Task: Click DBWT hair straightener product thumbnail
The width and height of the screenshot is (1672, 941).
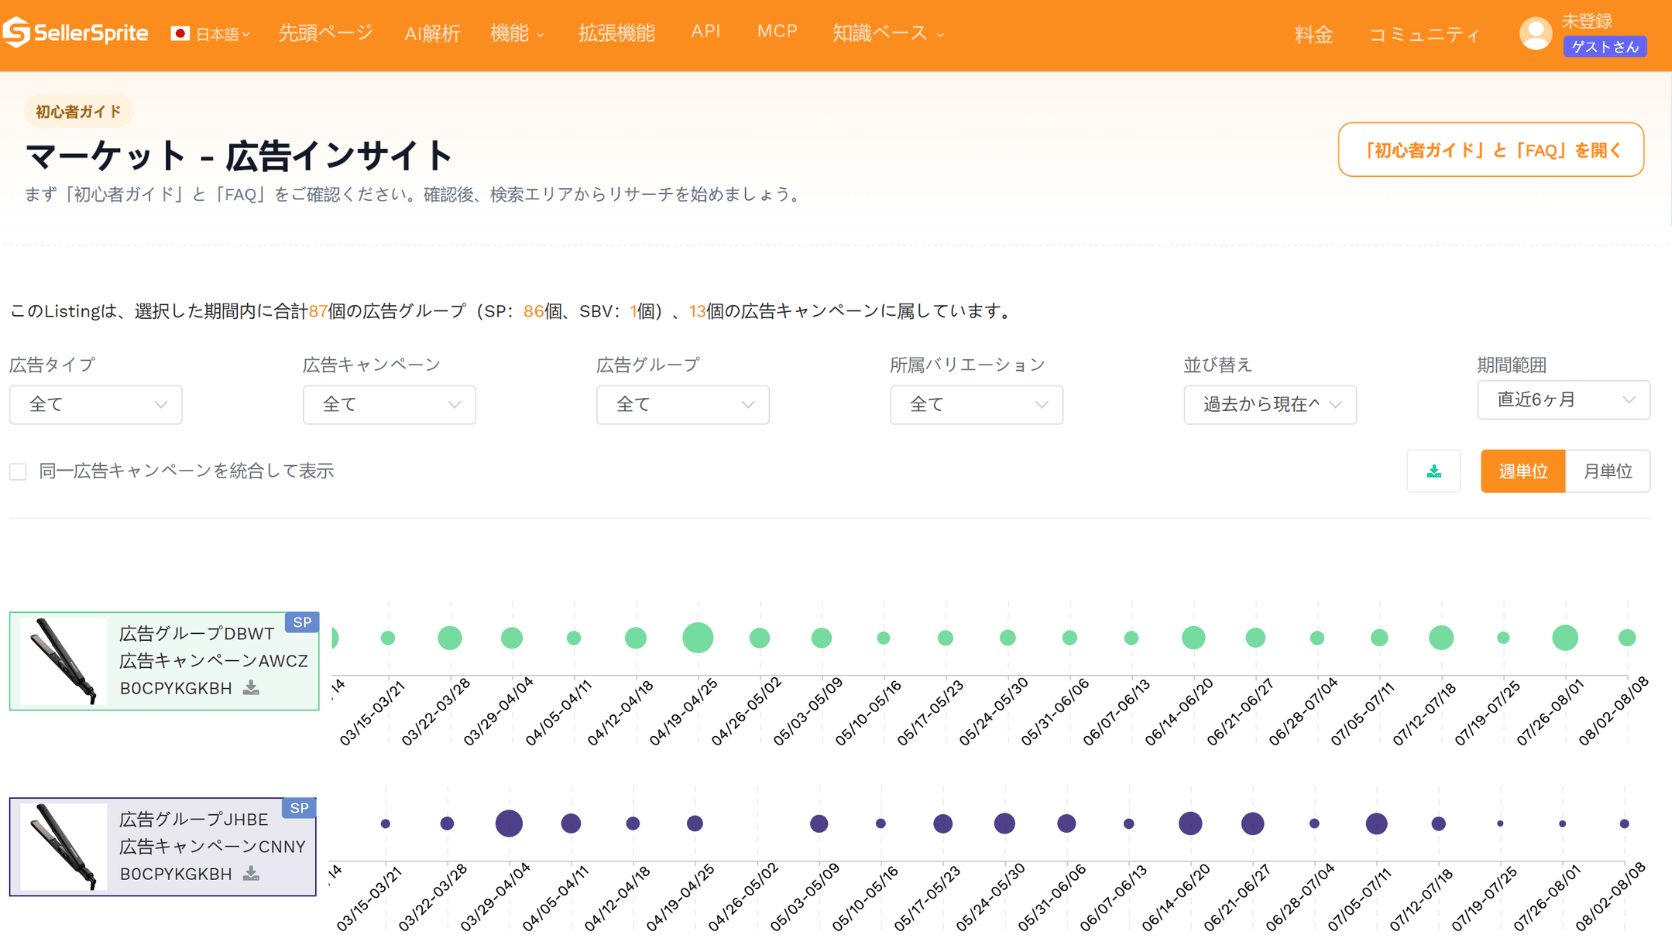Action: (63, 661)
